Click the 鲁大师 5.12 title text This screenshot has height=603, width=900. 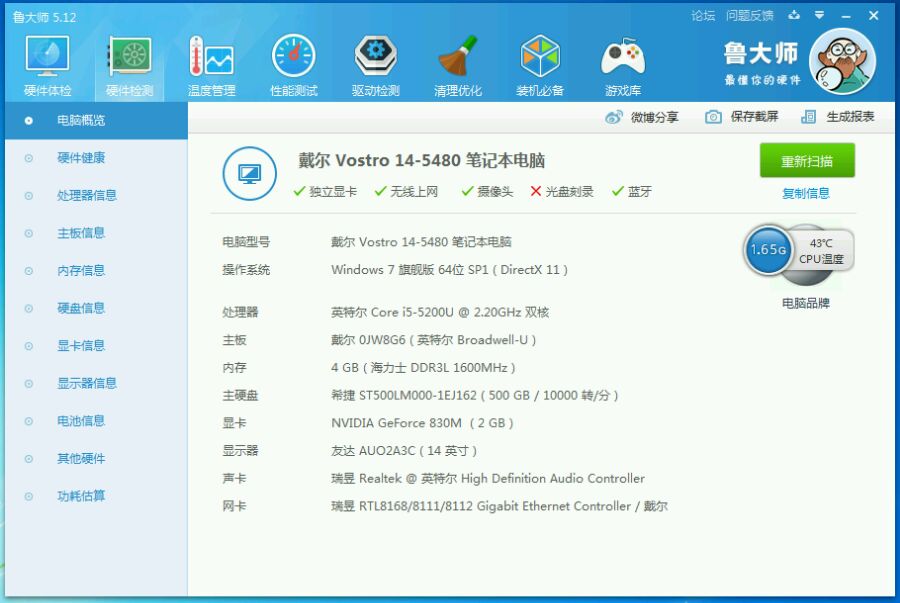[x=44, y=17]
